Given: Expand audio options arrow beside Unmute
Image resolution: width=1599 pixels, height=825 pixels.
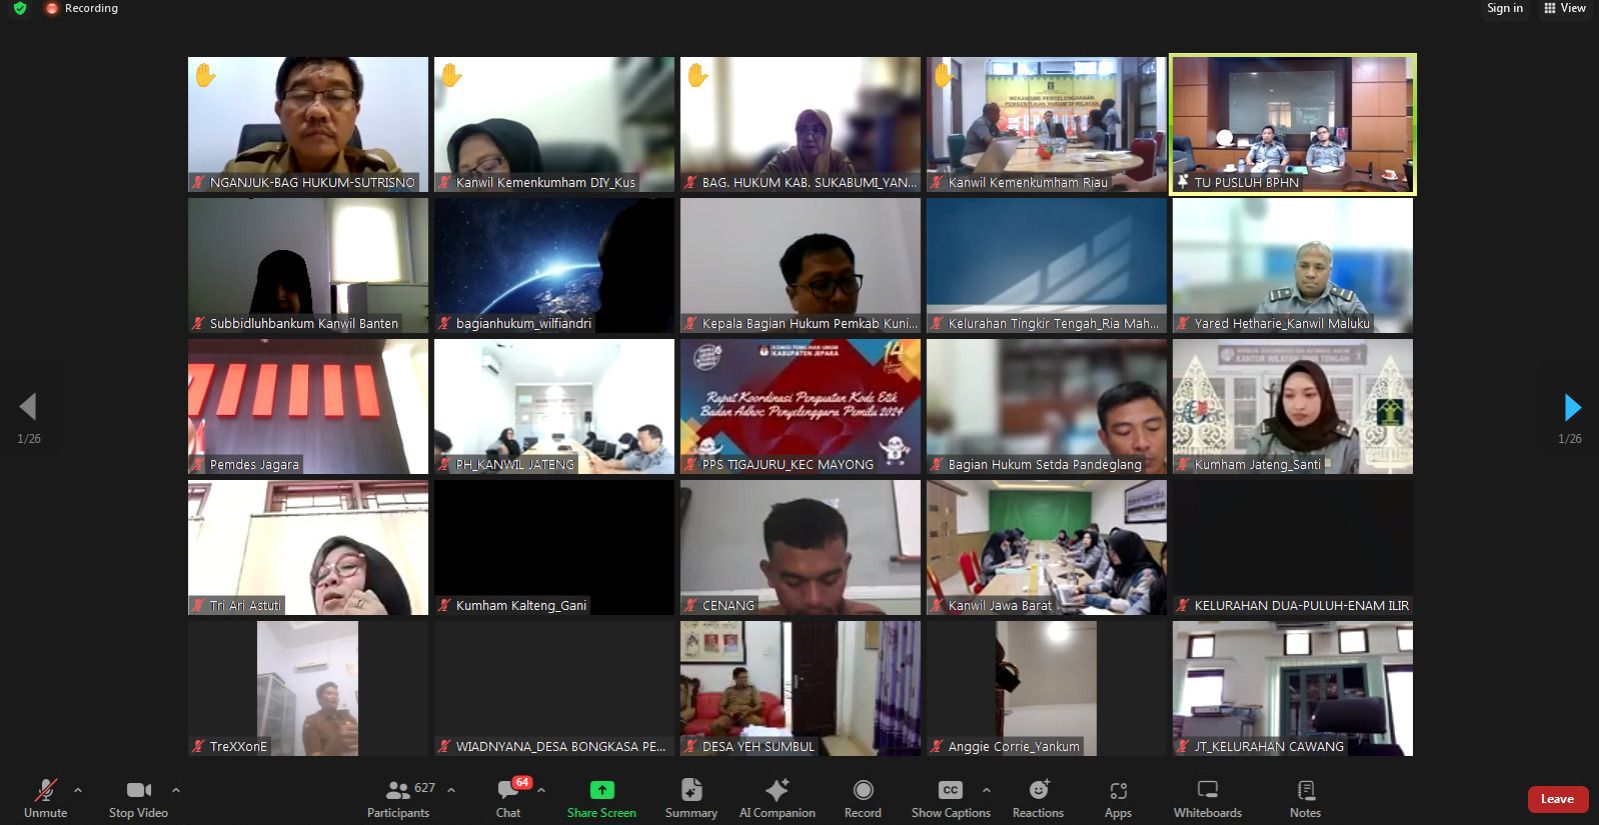Looking at the screenshot, I should (78, 790).
